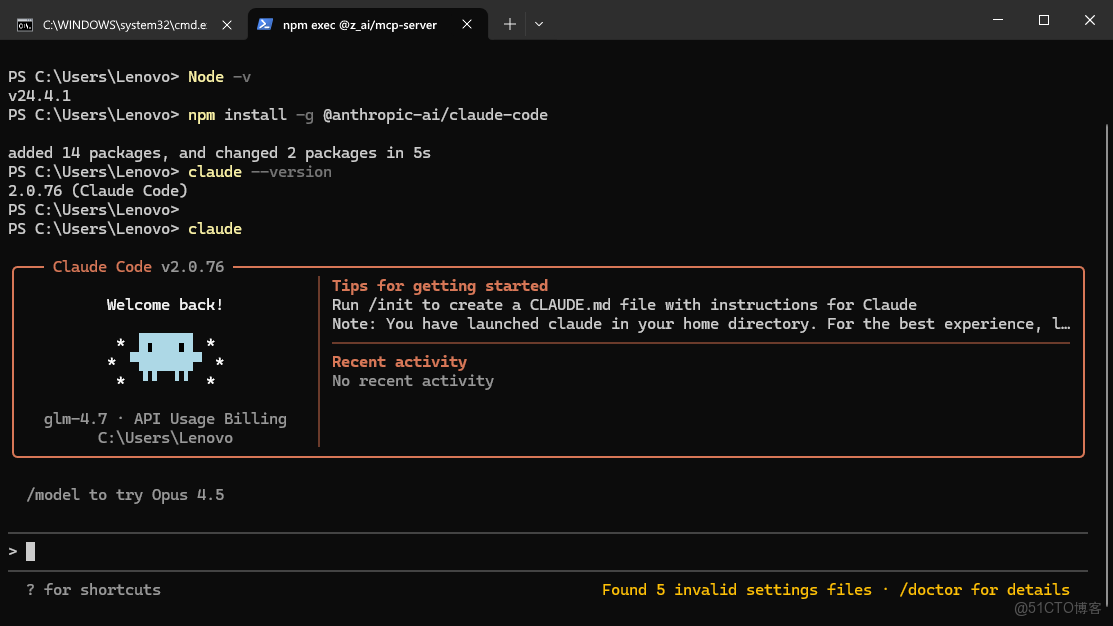Screen dimensions: 1113x626
Task: Switch to the cmd.exe tab
Action: coord(120,25)
